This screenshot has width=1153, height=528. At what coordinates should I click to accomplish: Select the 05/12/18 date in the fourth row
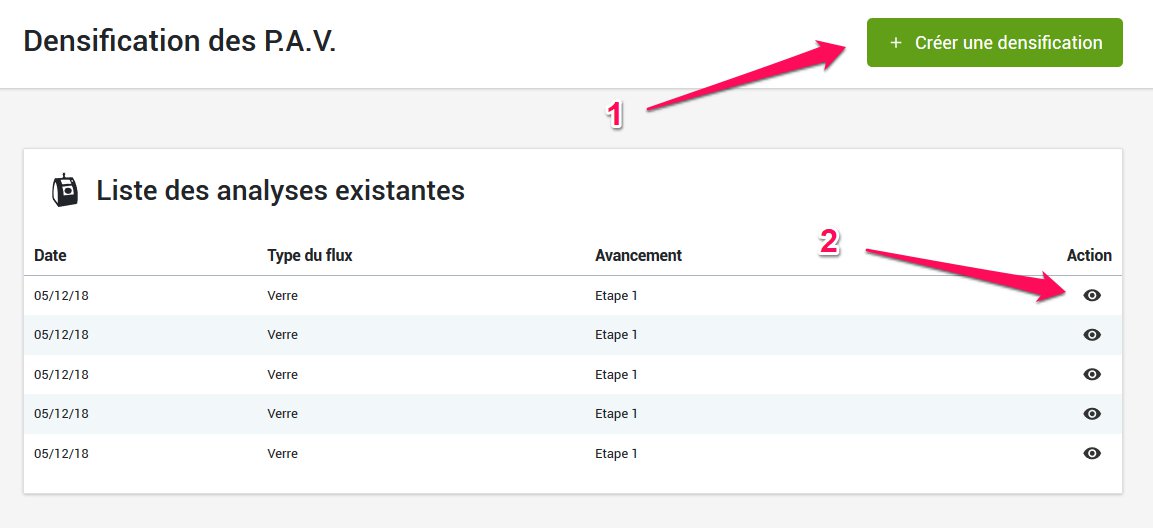tap(61, 414)
